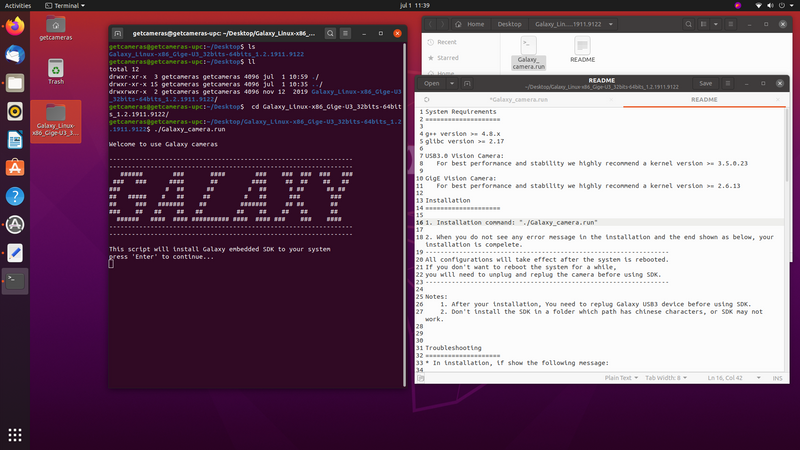The width and height of the screenshot is (800, 450).
Task: Switch to the *Galaxy_camera.run tab
Action: (x=518, y=99)
